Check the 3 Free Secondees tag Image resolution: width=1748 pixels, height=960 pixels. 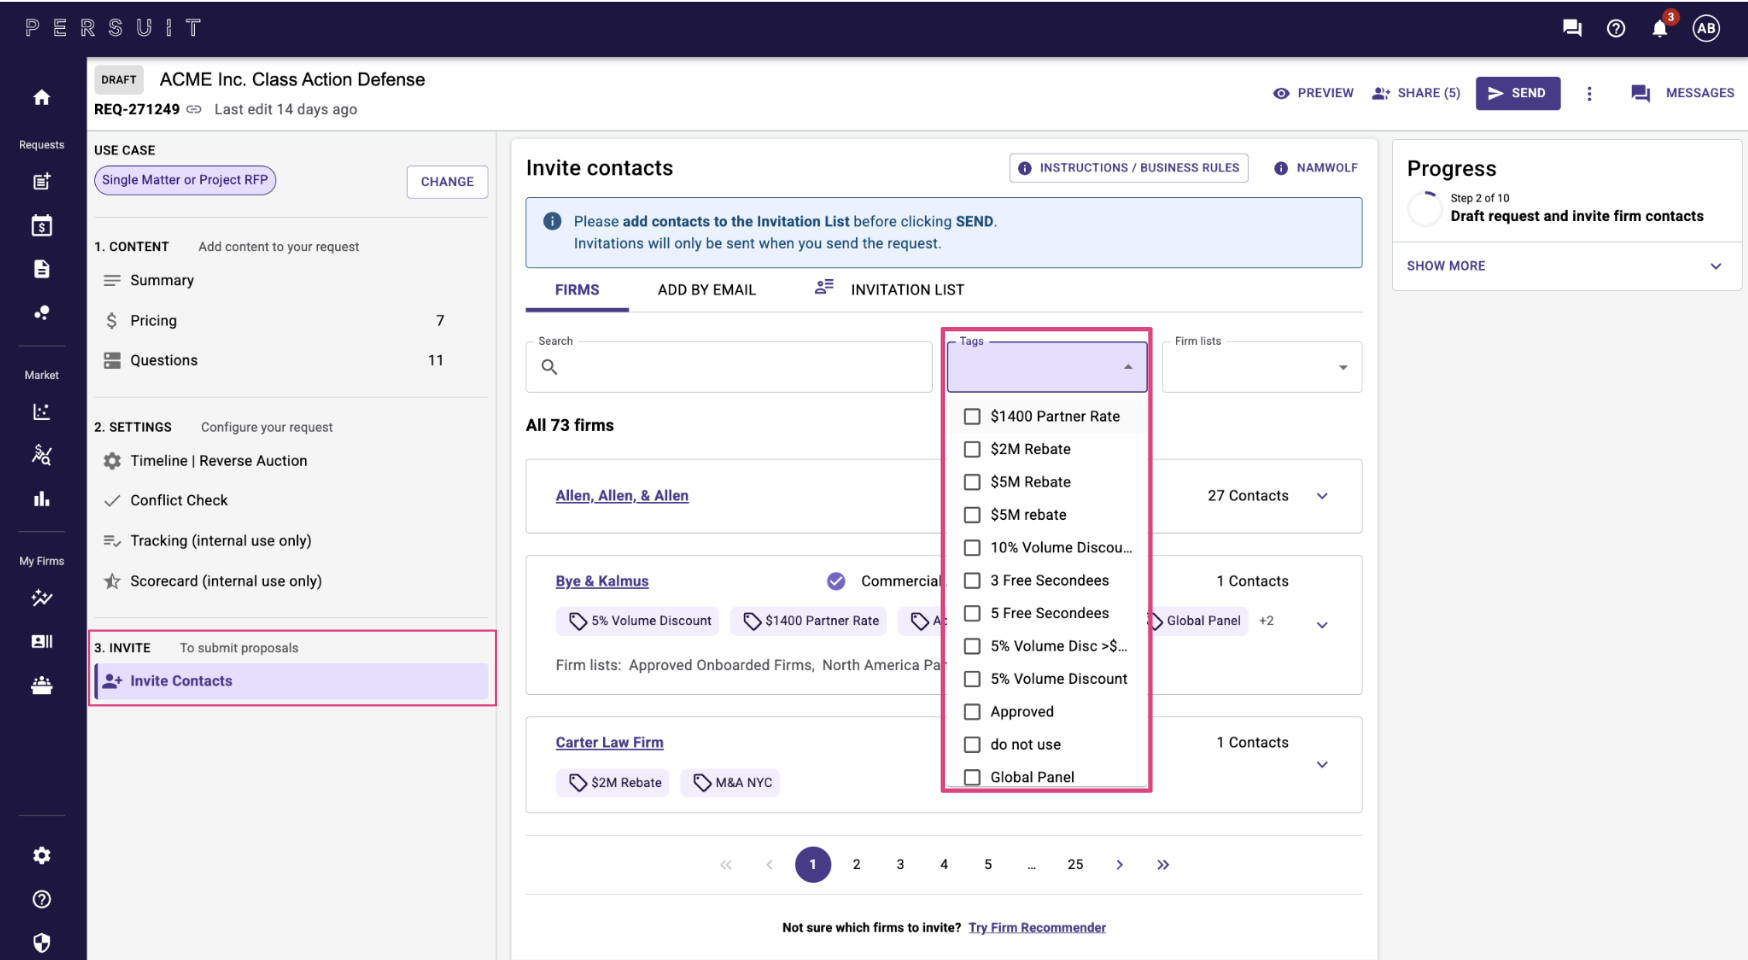click(971, 580)
